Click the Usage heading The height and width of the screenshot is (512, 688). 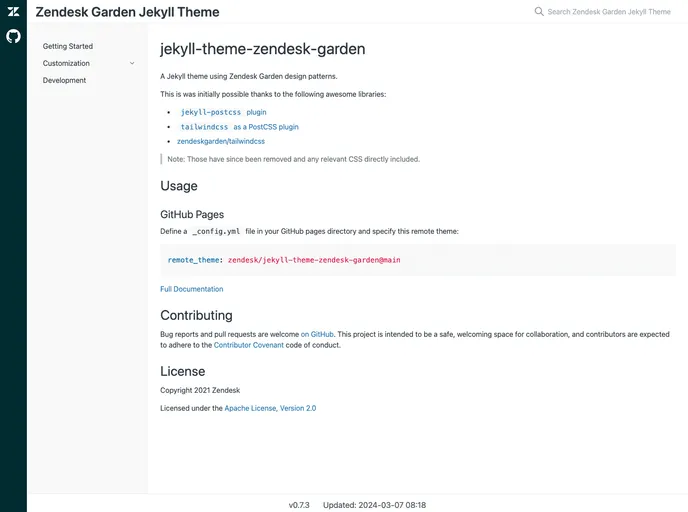click(x=179, y=186)
